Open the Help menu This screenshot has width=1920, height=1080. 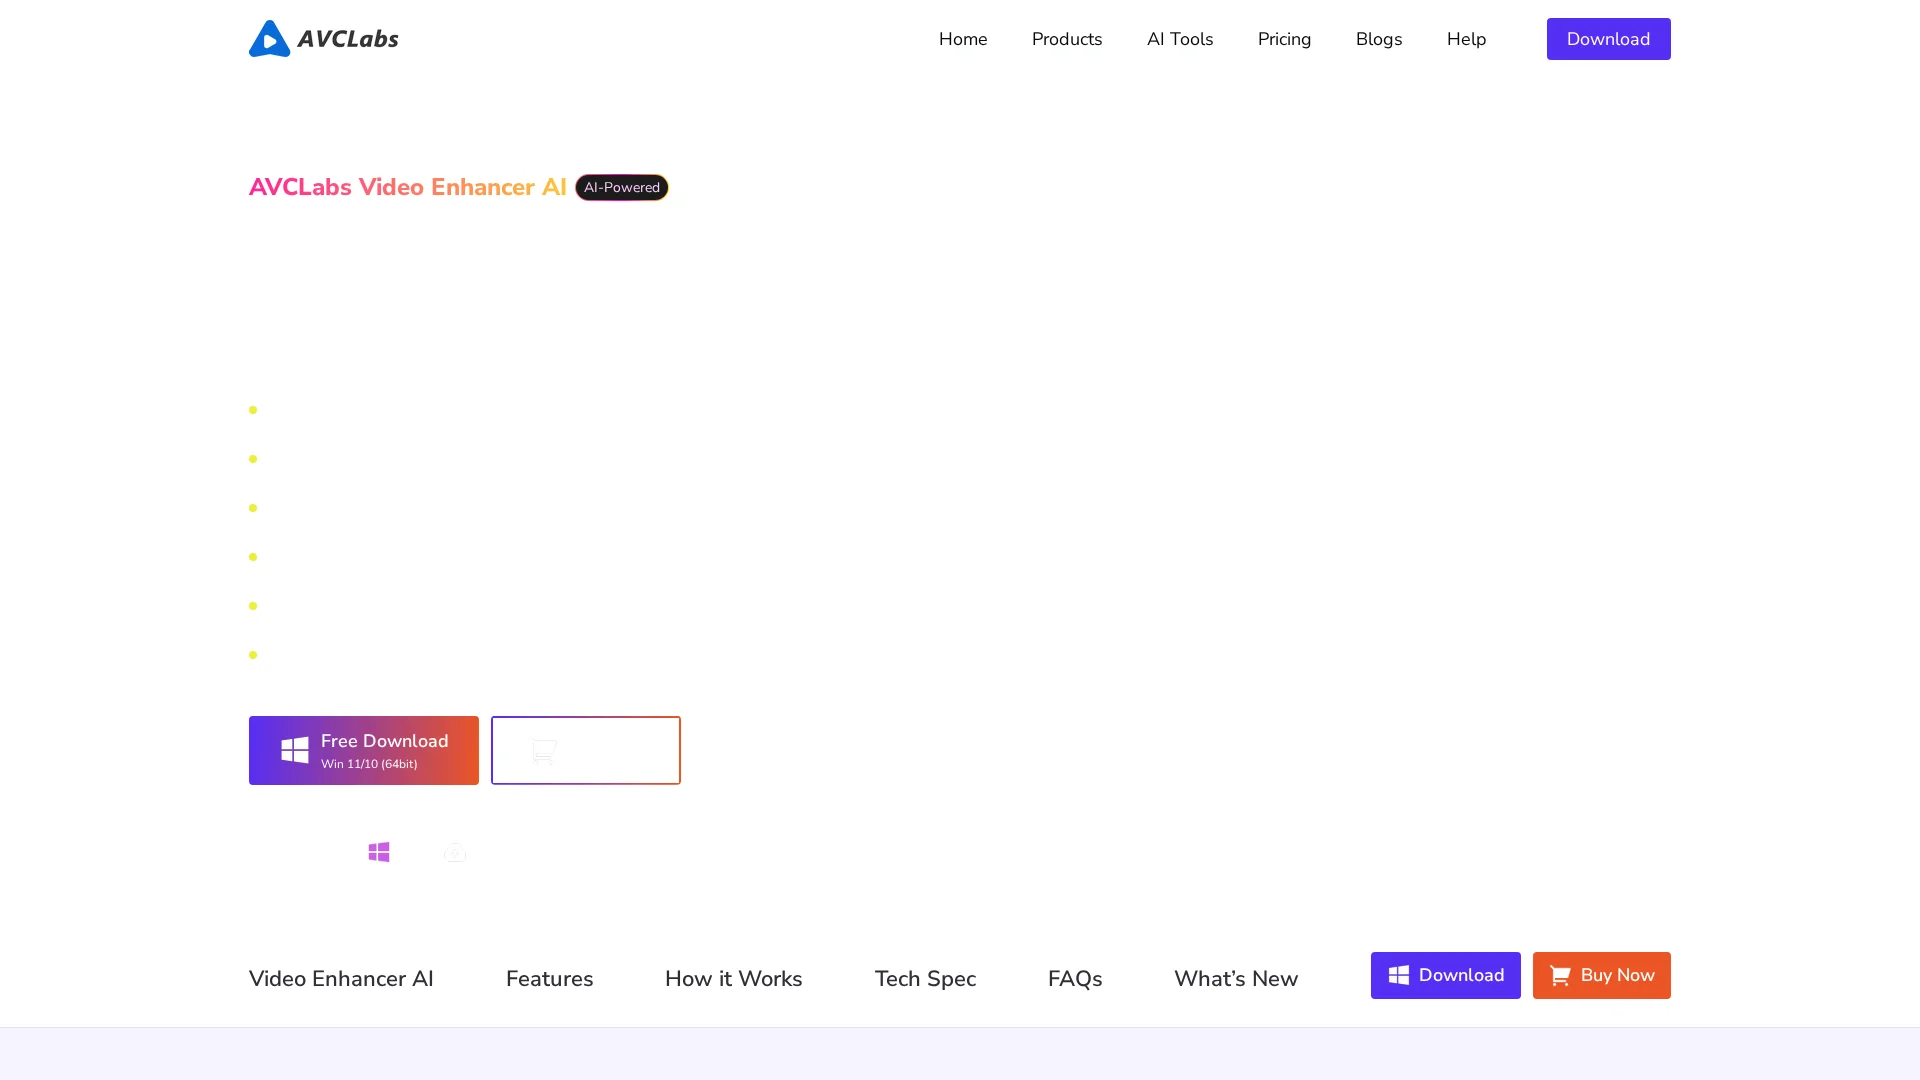[1465, 39]
